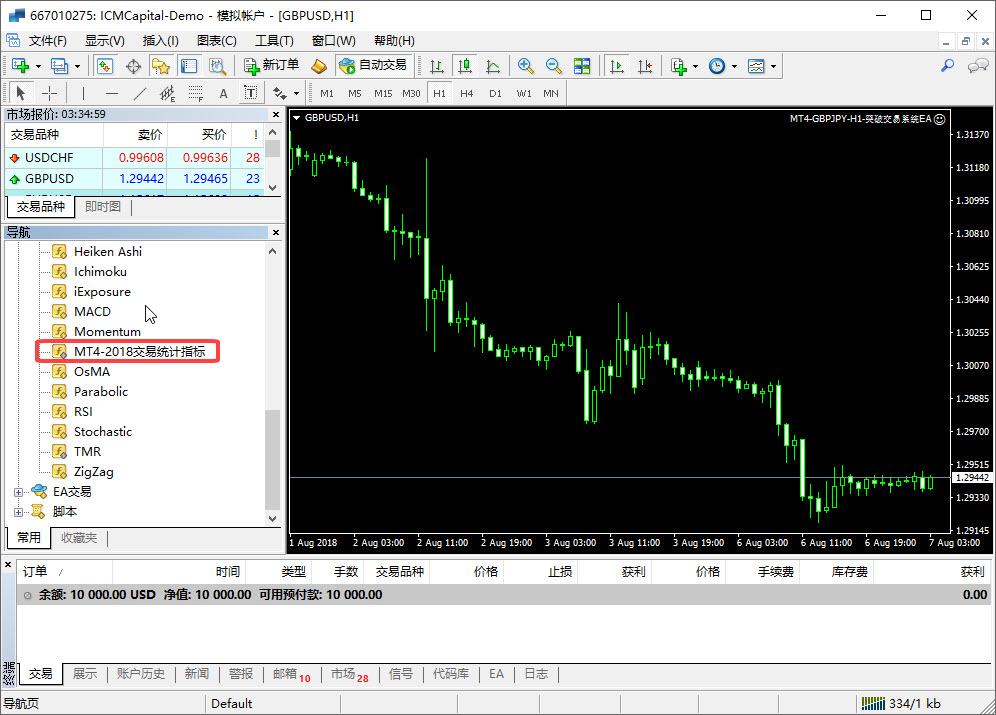Select MT4-2018交易统计指标 indicator in navigator
This screenshot has width=996, height=715.
click(x=139, y=352)
